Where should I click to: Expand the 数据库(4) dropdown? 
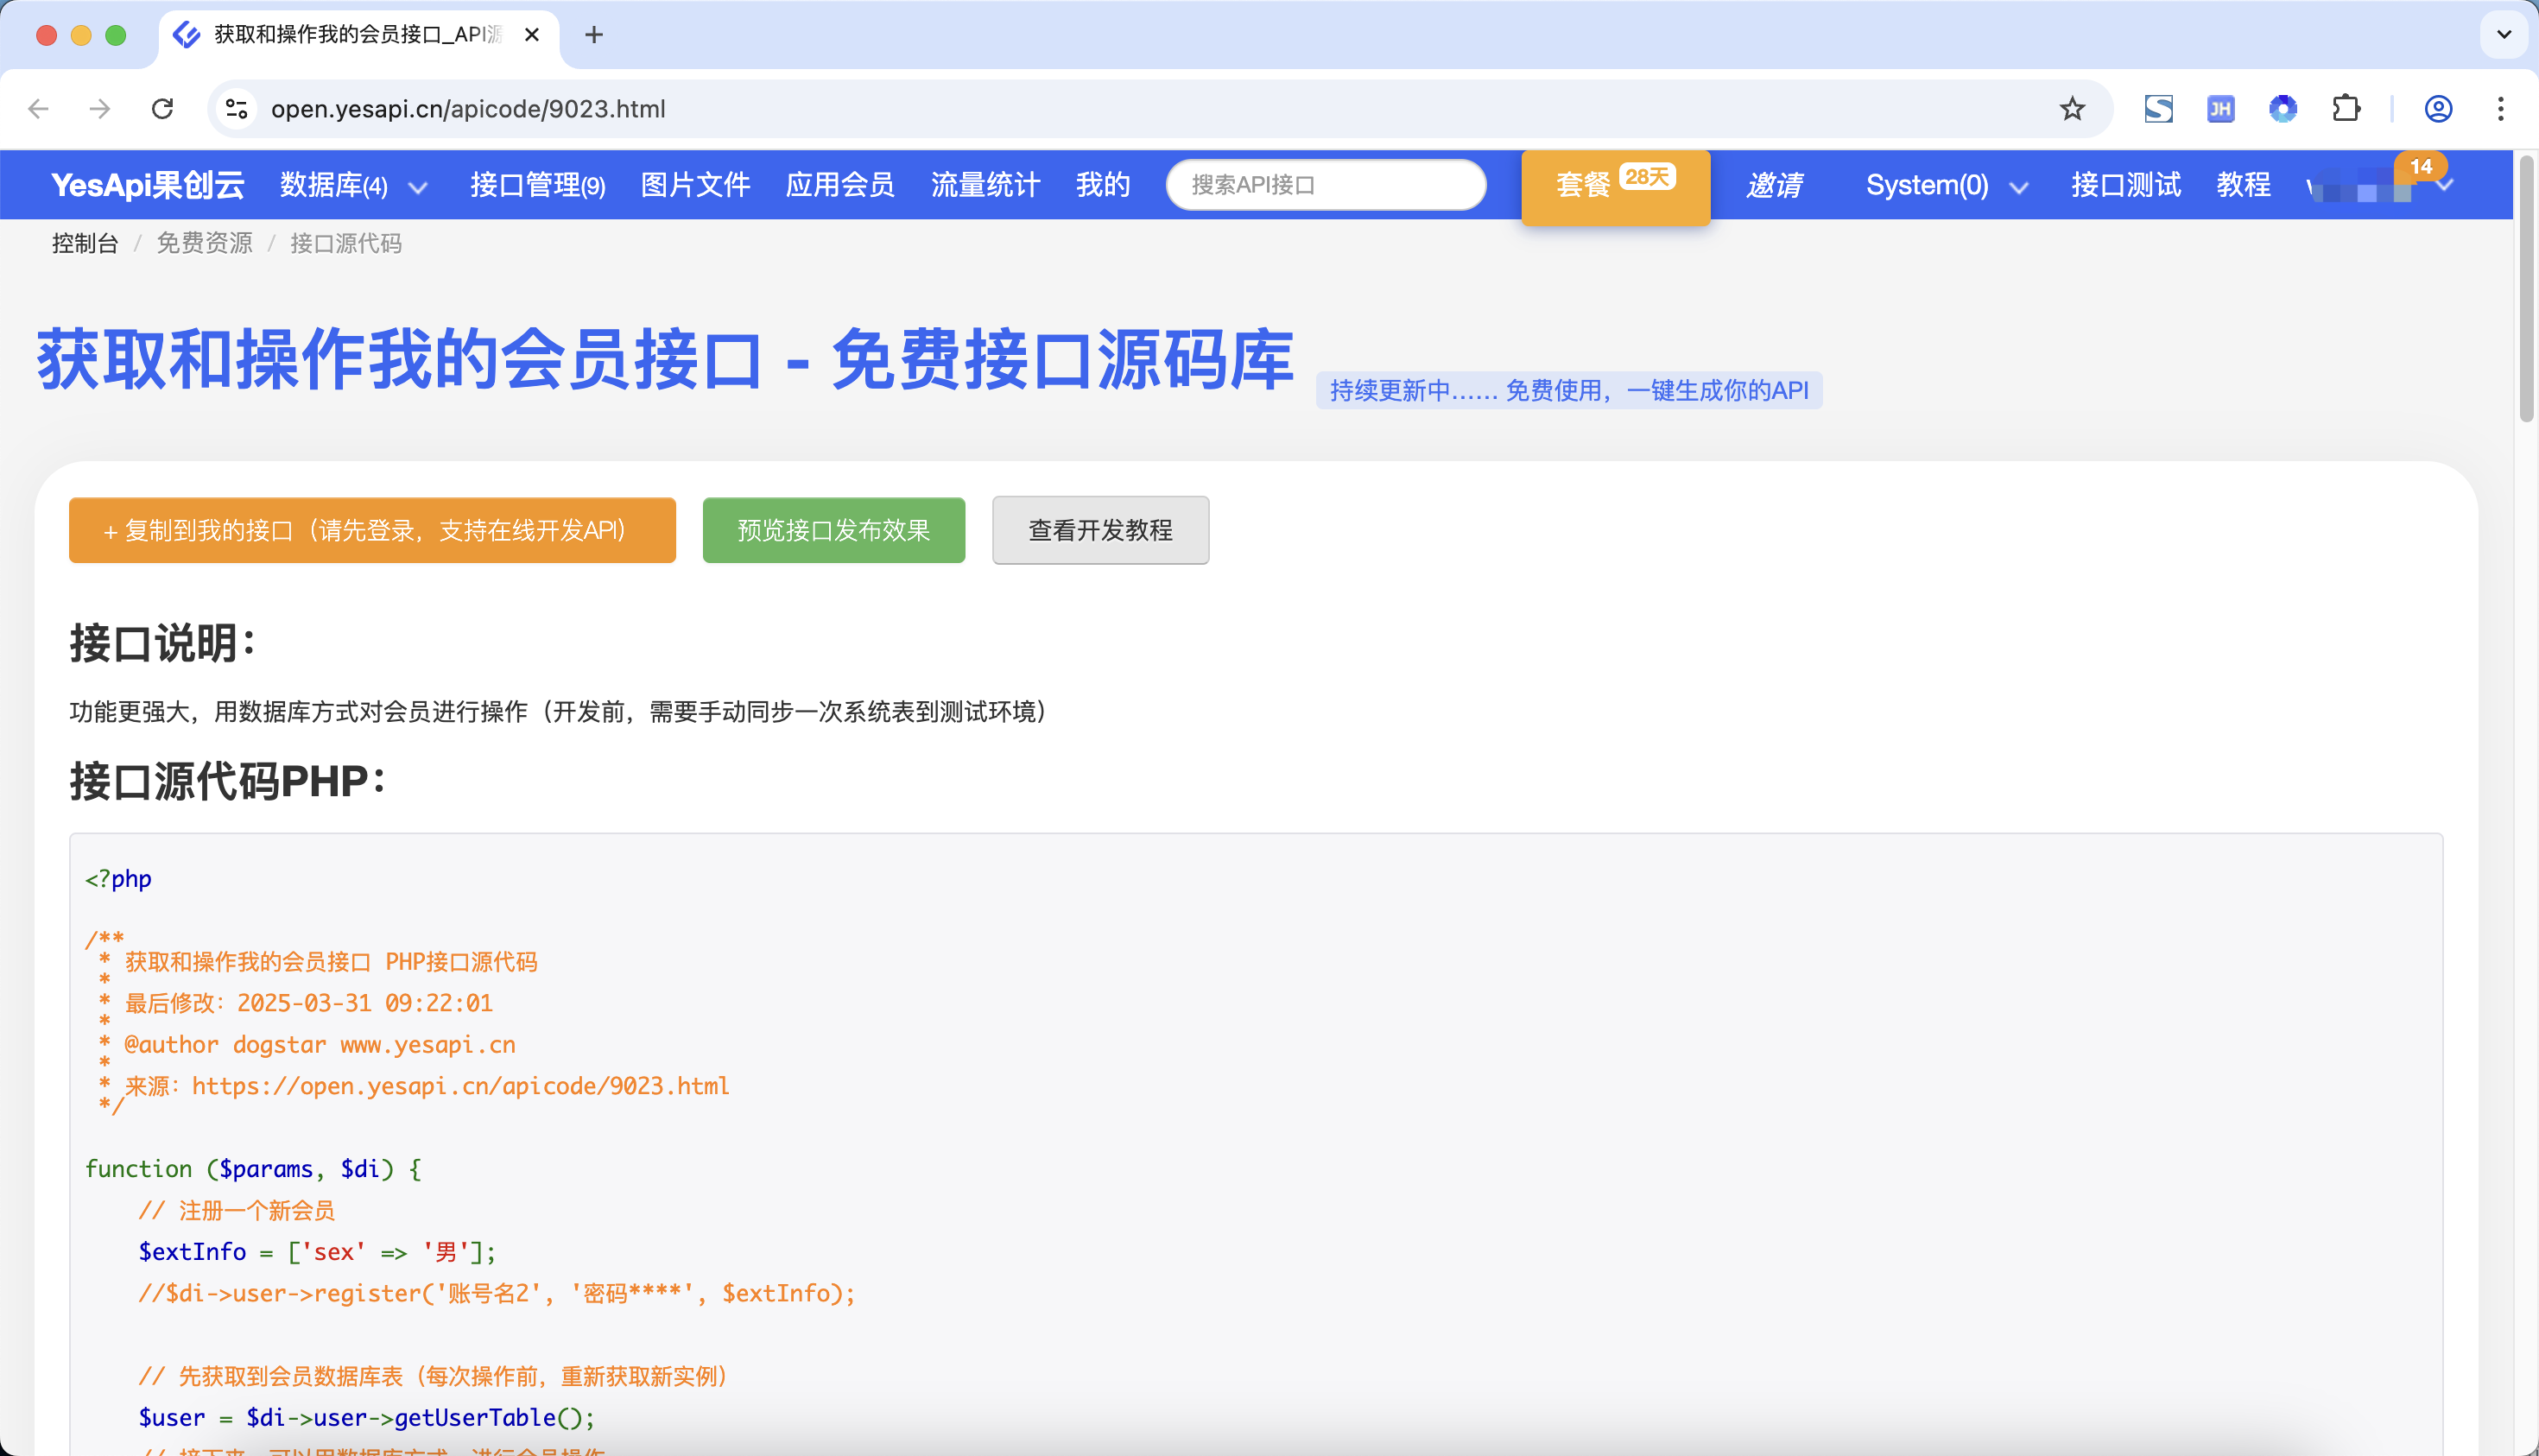coord(418,187)
